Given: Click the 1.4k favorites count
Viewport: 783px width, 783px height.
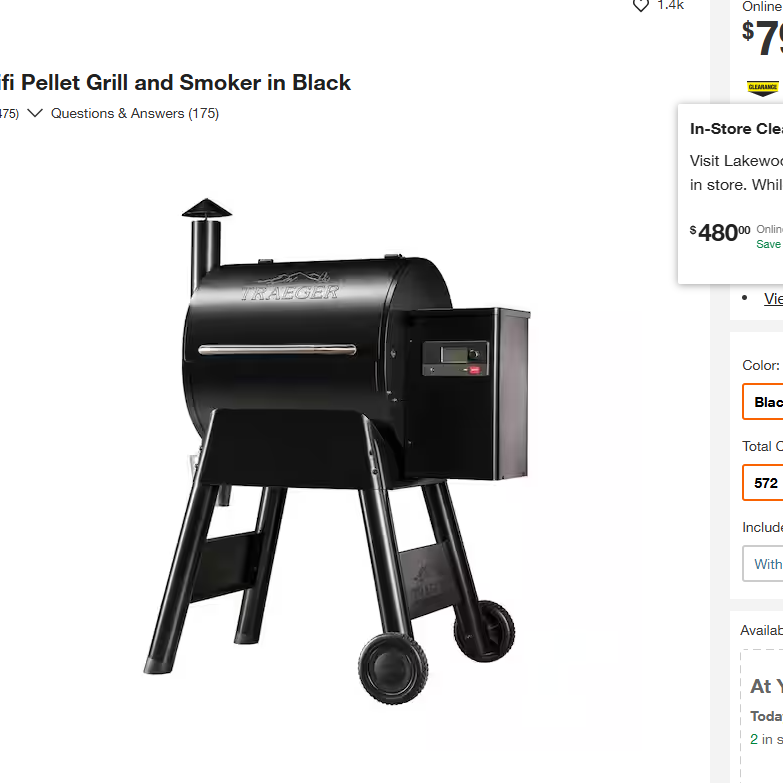Looking at the screenshot, I should (670, 5).
